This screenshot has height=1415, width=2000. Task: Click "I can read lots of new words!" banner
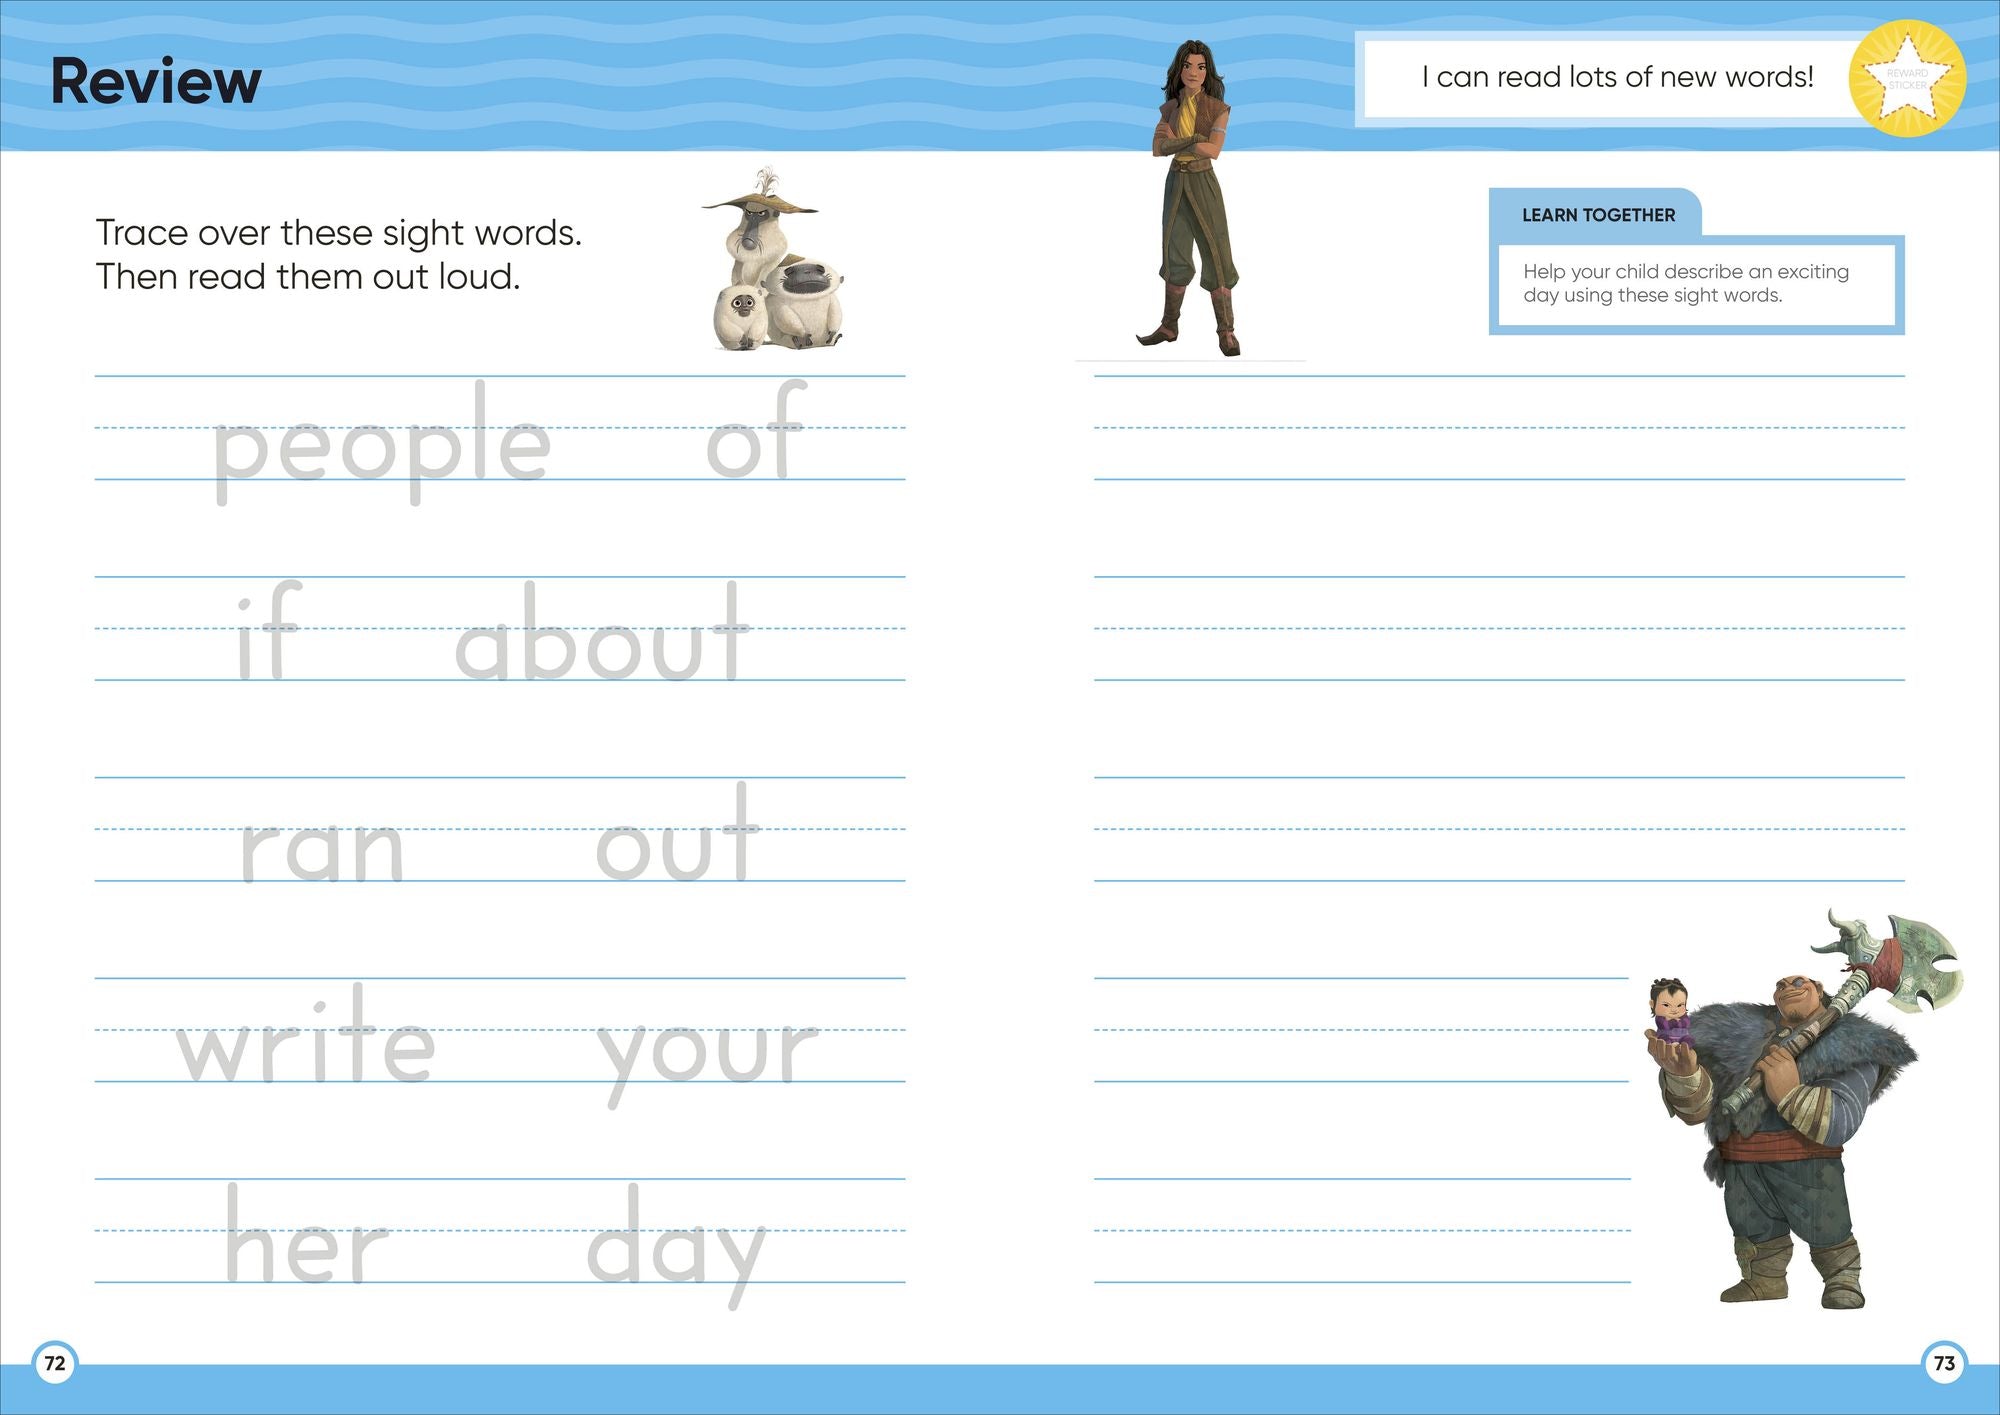tap(1617, 77)
